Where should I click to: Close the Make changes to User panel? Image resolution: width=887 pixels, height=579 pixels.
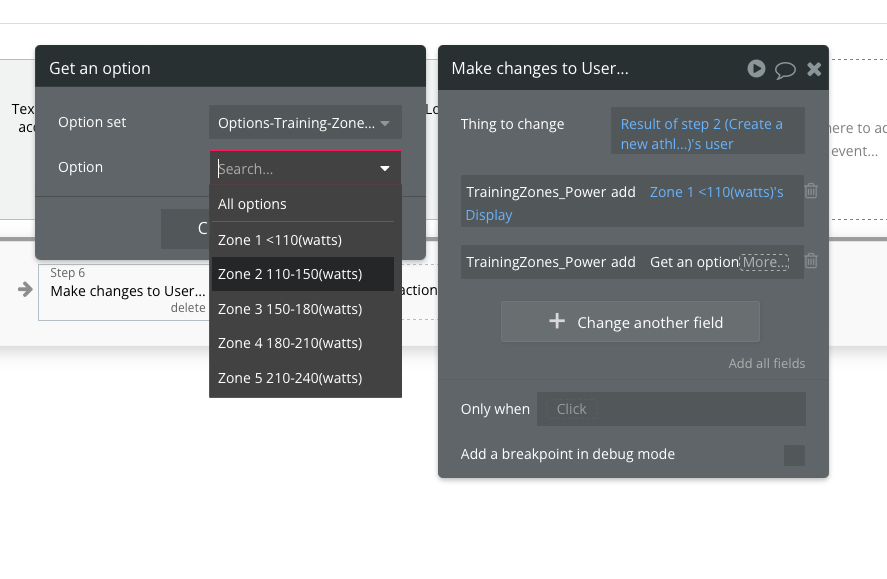click(x=814, y=68)
